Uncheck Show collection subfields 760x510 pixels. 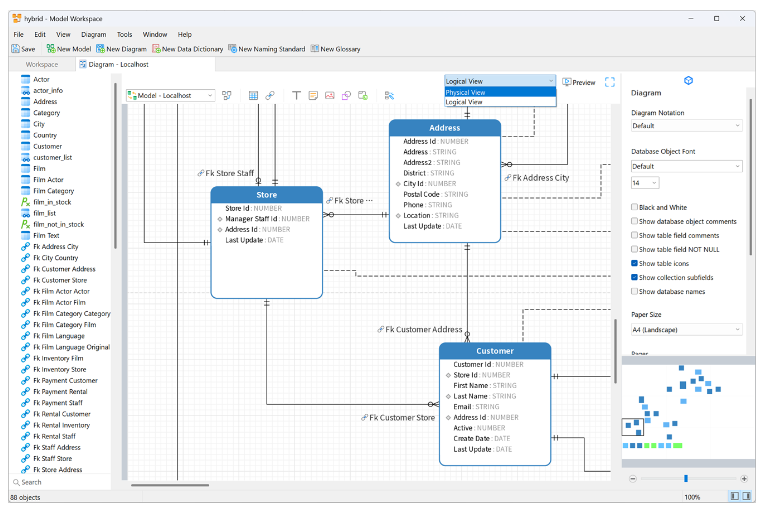click(634, 277)
